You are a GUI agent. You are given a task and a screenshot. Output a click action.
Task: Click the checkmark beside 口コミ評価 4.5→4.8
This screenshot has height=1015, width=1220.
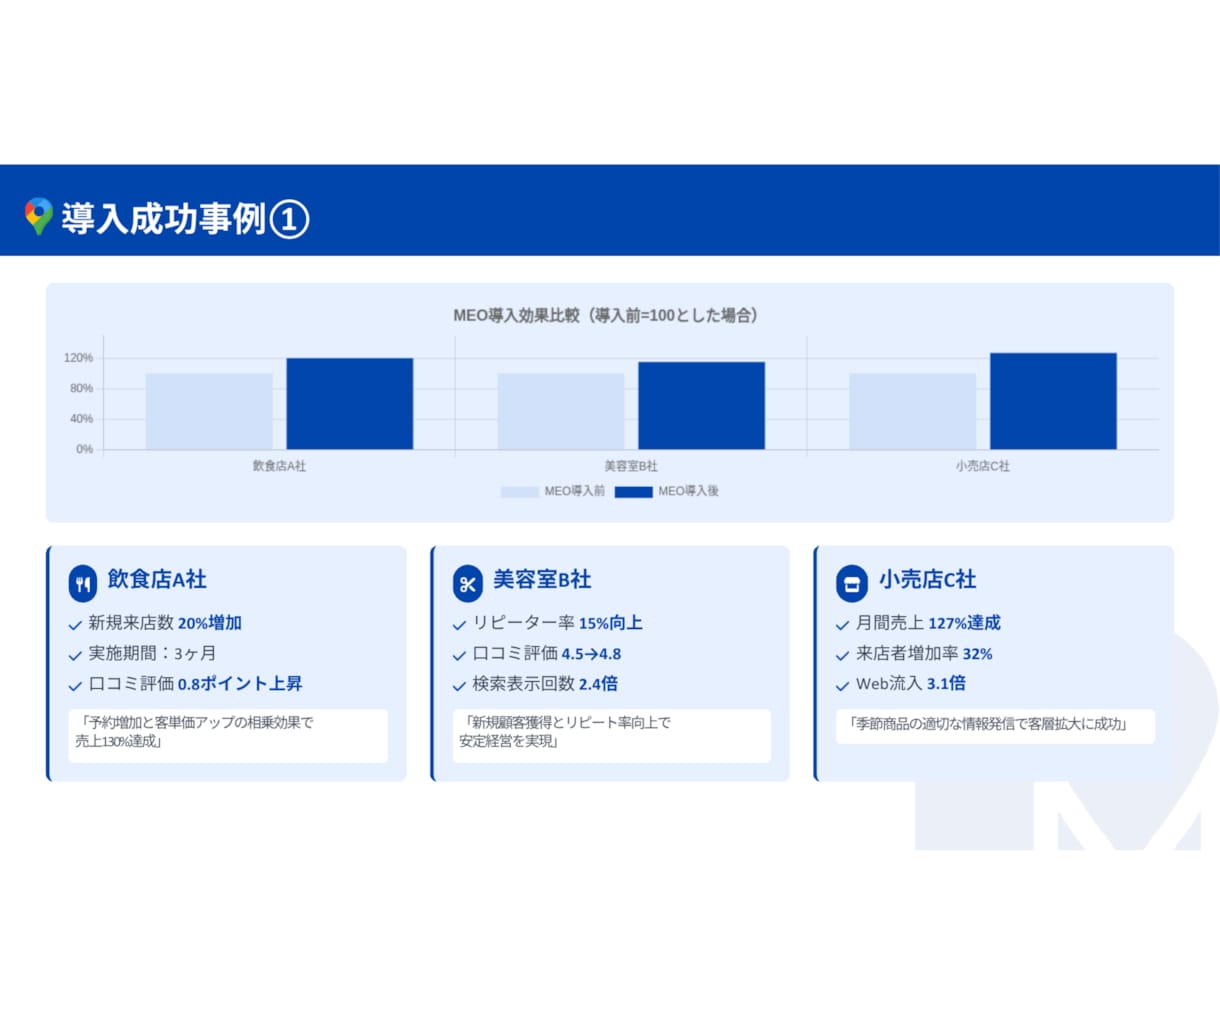[459, 656]
